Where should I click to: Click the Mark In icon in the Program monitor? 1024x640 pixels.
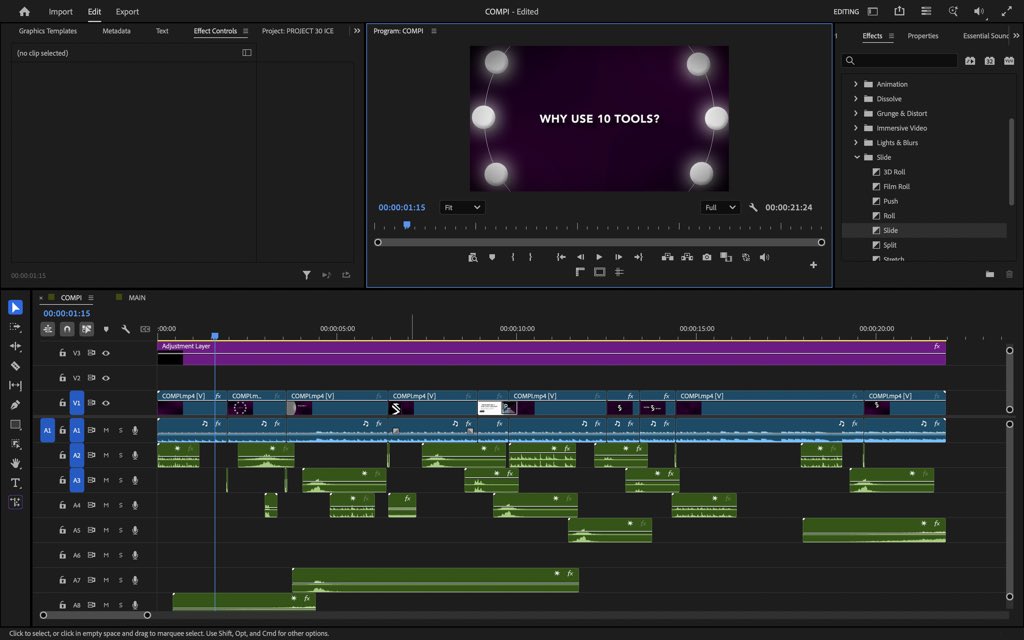[513, 257]
